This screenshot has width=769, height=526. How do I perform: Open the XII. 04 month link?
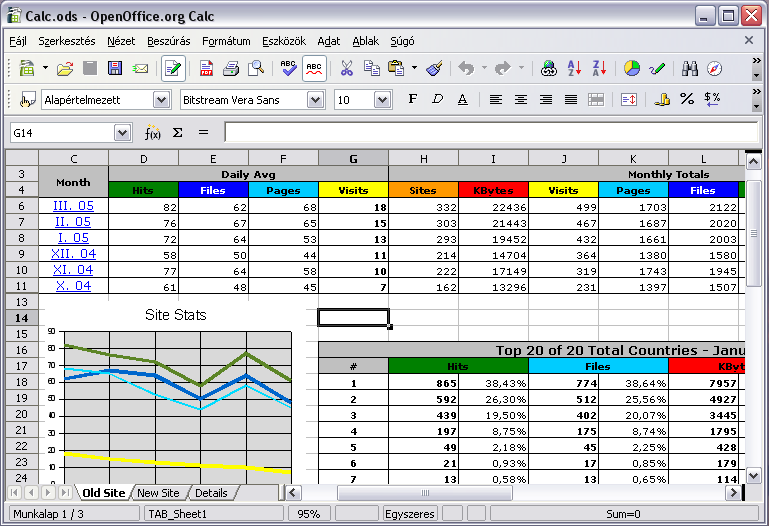coord(72,254)
